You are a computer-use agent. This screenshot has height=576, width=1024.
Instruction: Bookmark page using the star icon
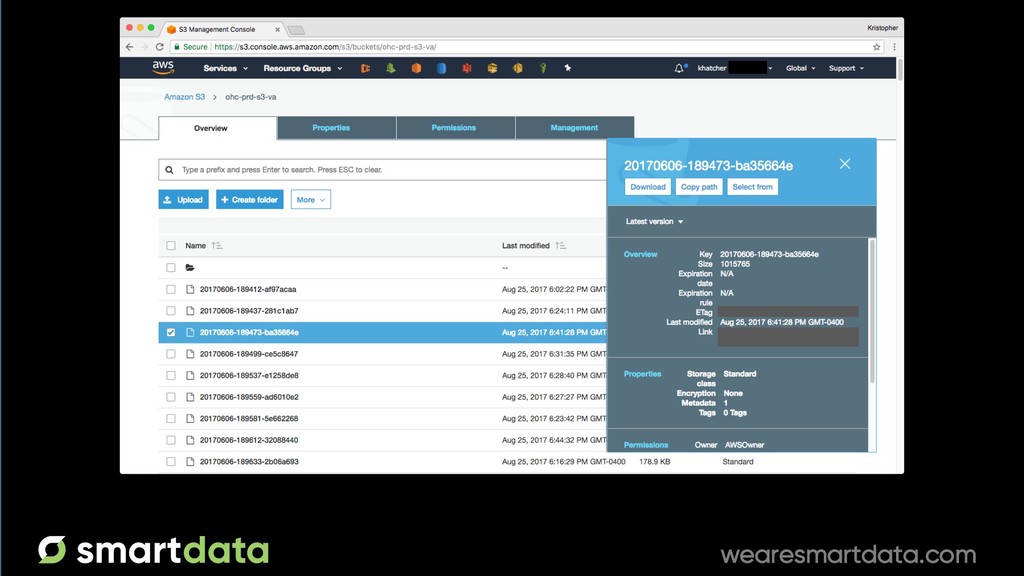(x=876, y=47)
